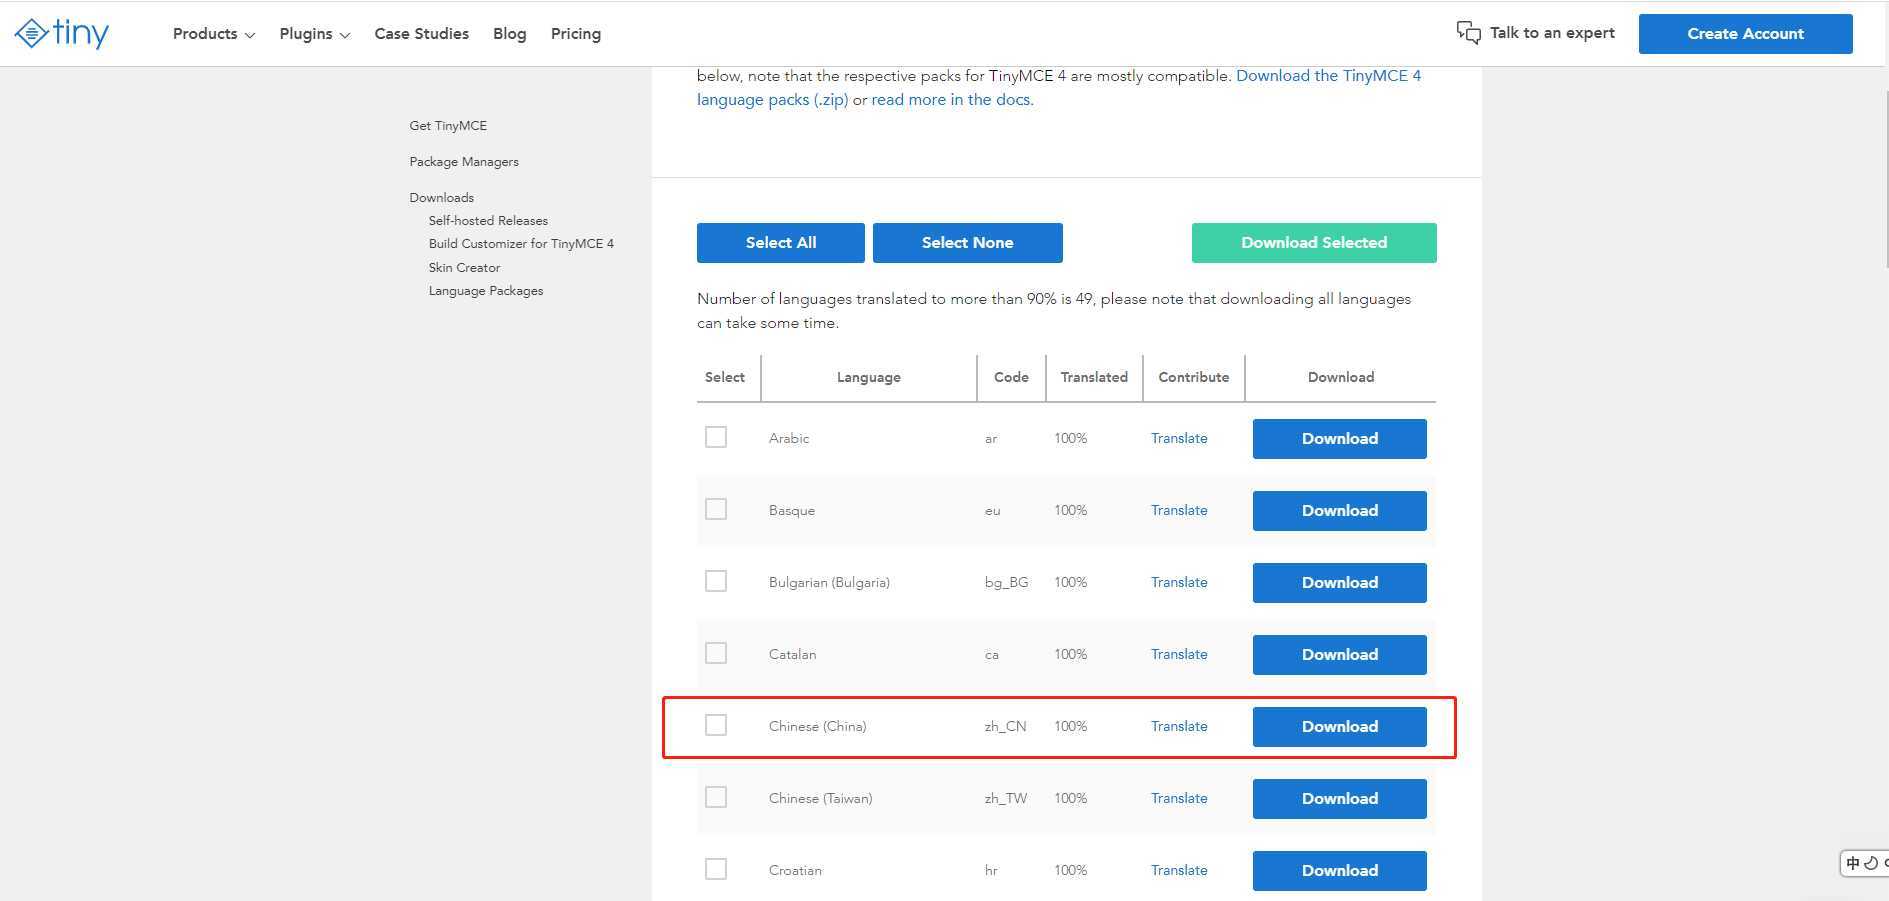Click Download Selected button
The width and height of the screenshot is (1889, 901).
(1314, 243)
